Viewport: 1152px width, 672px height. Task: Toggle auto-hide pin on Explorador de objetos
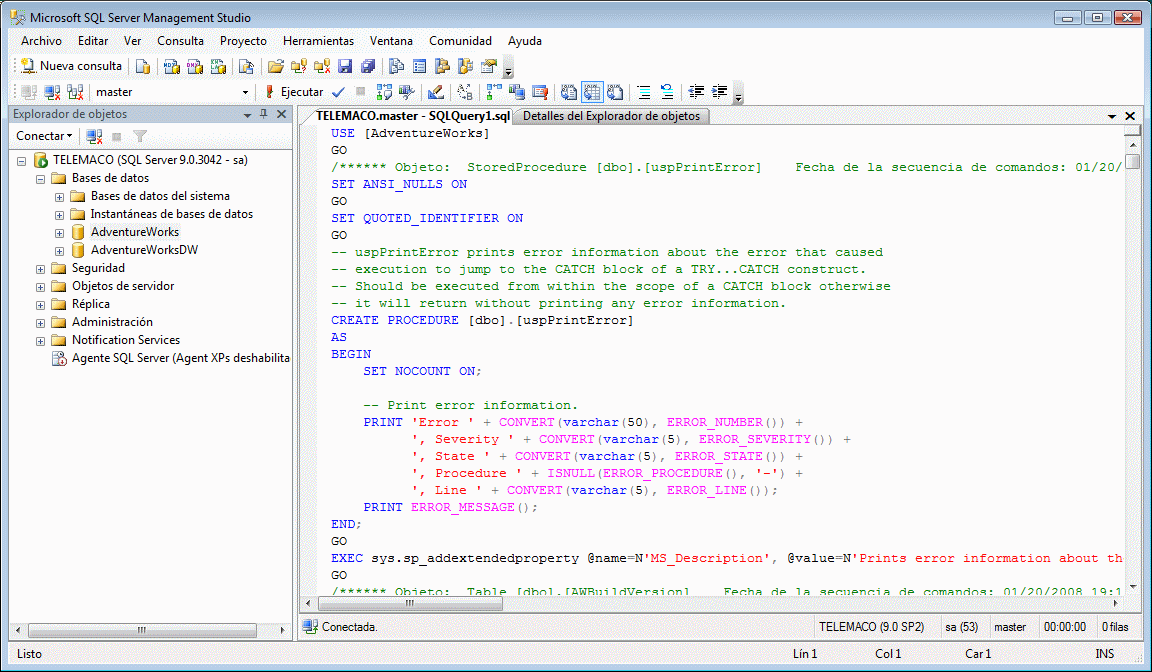tap(264, 114)
